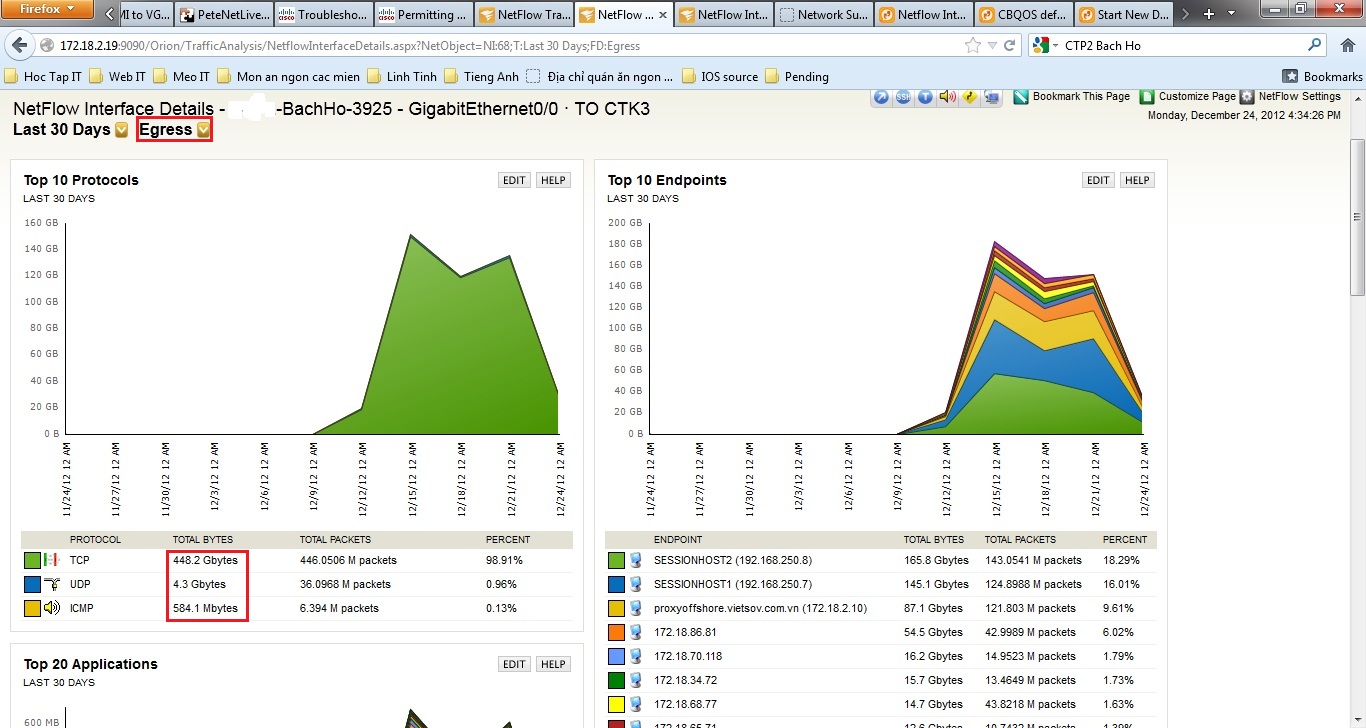Screen dimensions: 1366x728
Task: Click EDIT on Top 20 Applications
Action: pos(514,664)
